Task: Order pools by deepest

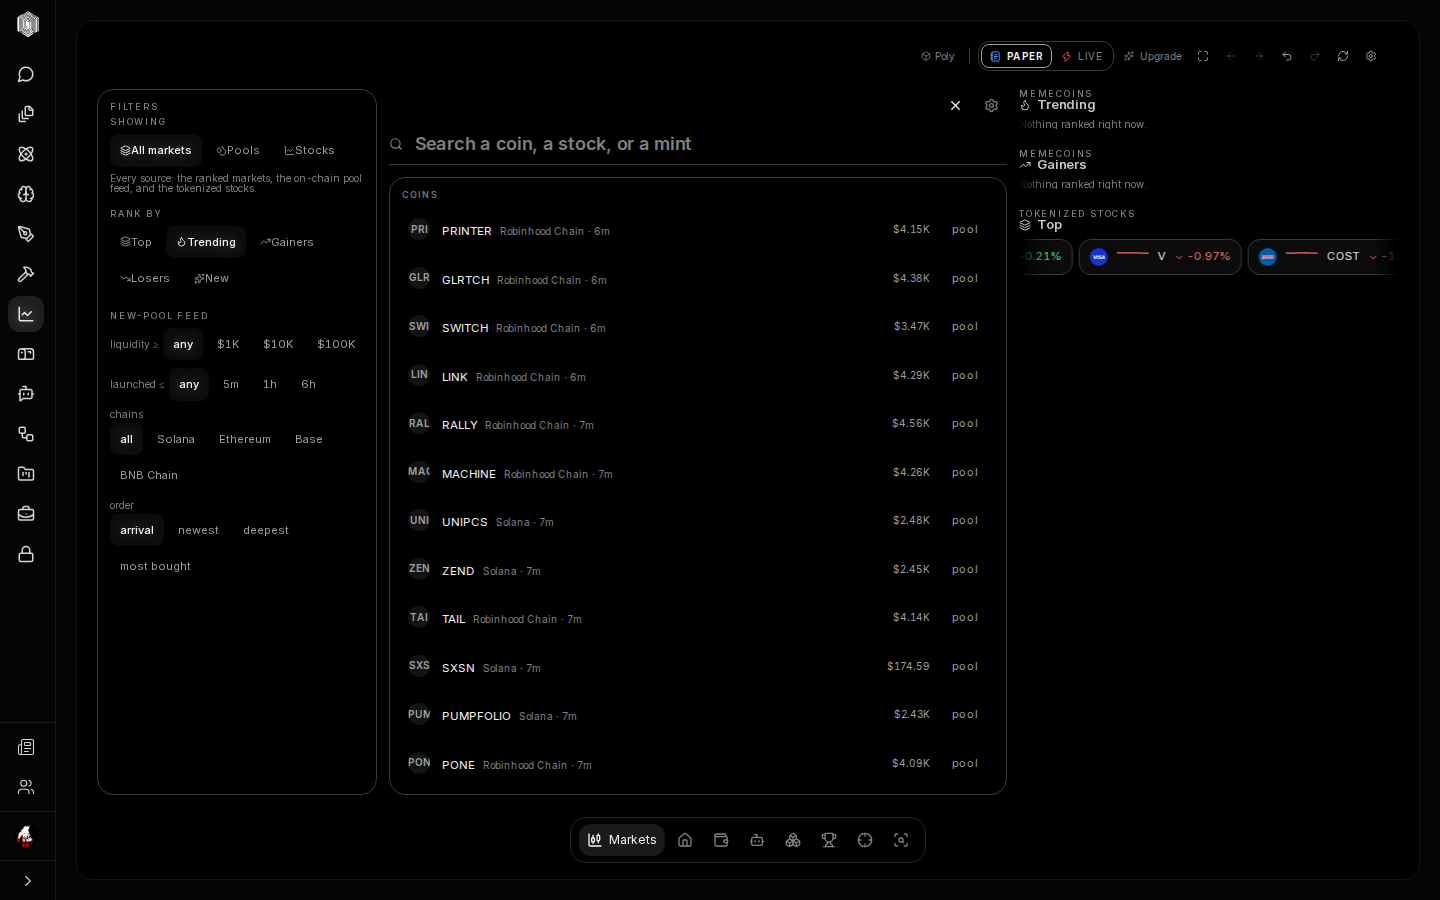Action: pos(266,530)
